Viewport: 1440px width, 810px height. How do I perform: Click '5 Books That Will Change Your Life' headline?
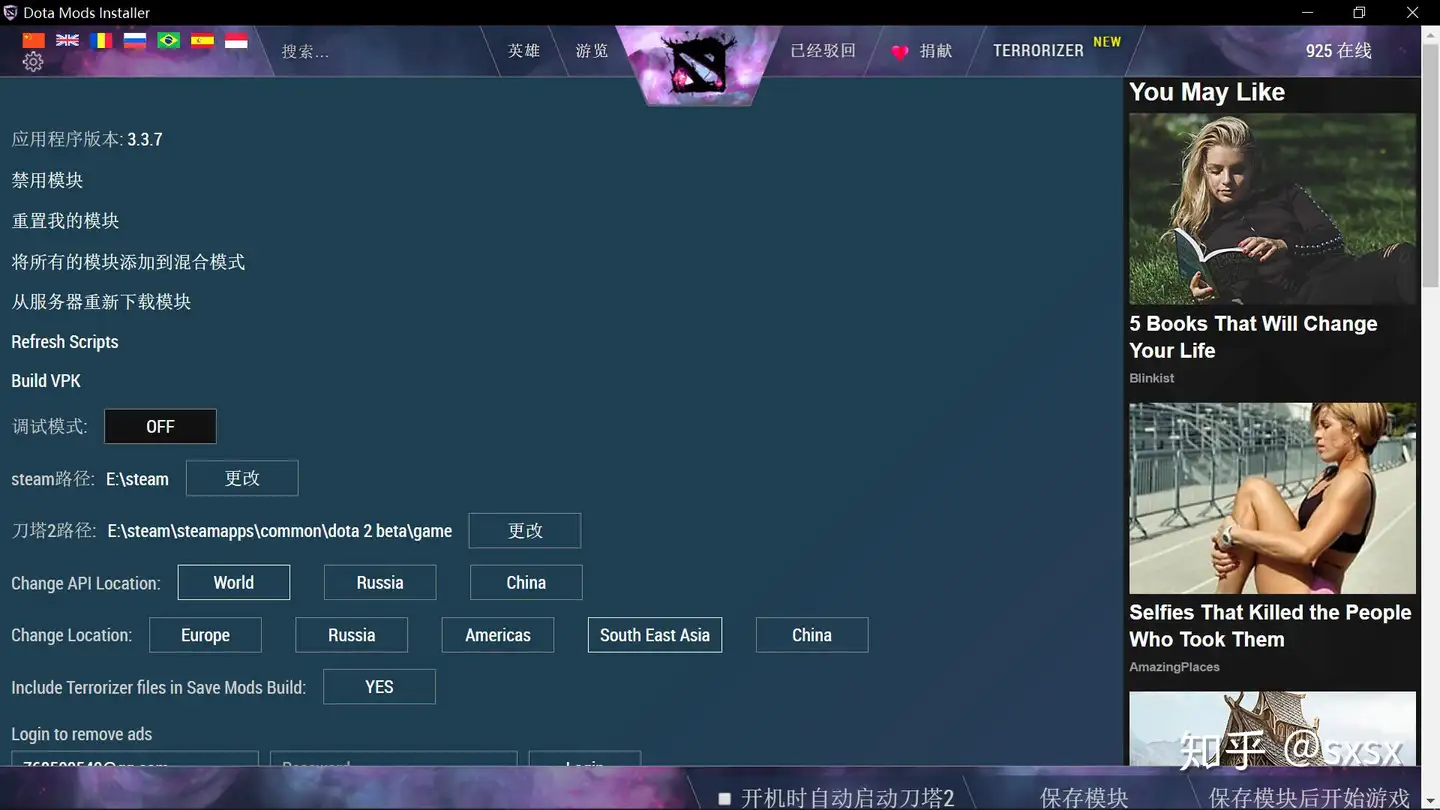[1253, 337]
